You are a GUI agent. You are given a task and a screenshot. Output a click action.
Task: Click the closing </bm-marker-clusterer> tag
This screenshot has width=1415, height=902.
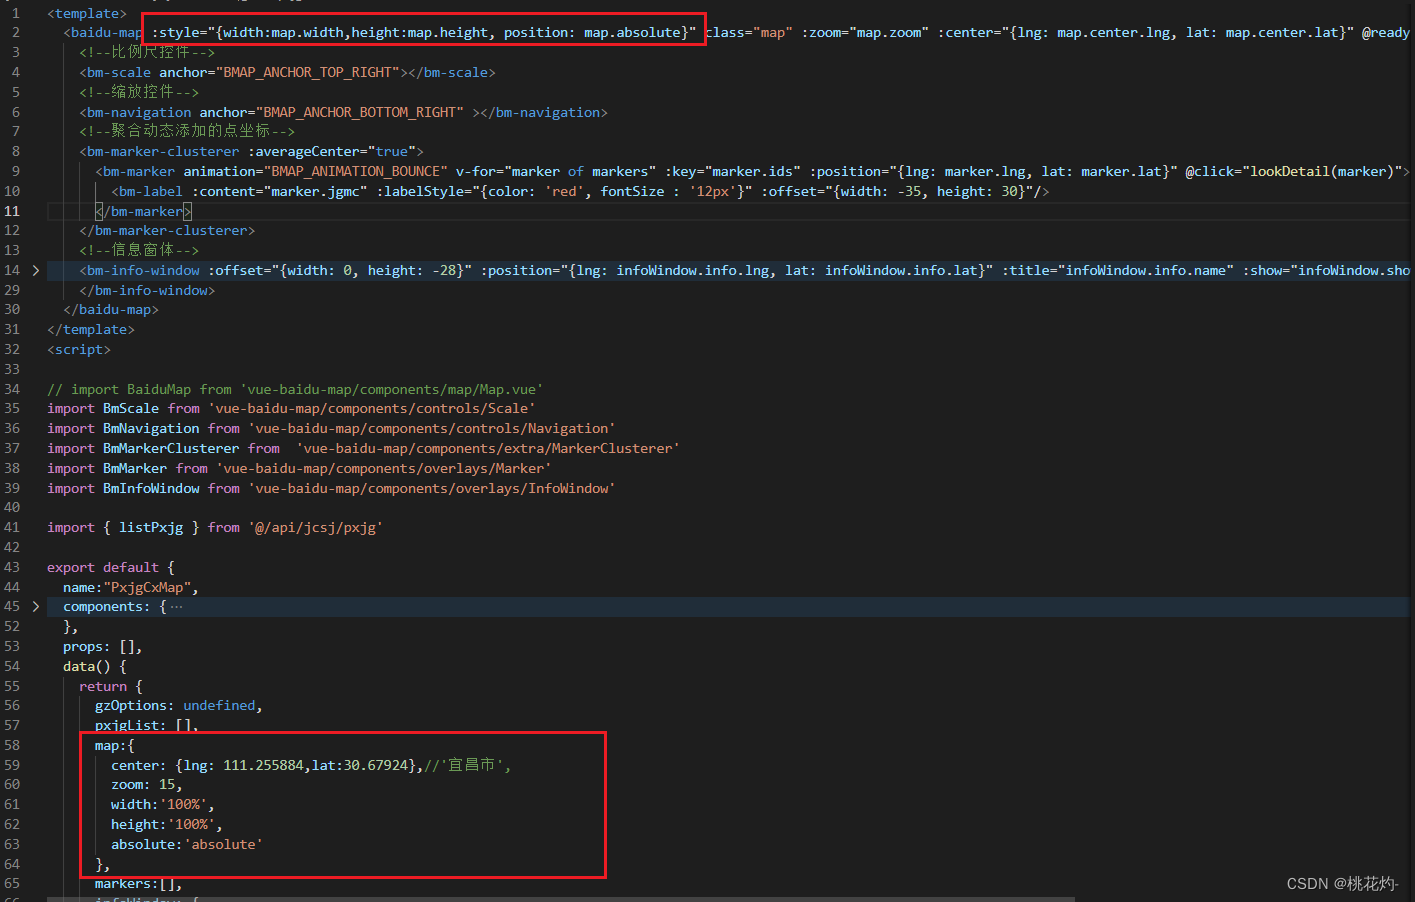tap(167, 231)
